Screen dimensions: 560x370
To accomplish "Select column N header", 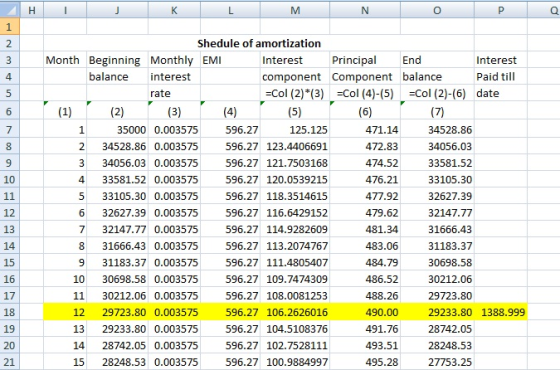I will click(x=365, y=10).
